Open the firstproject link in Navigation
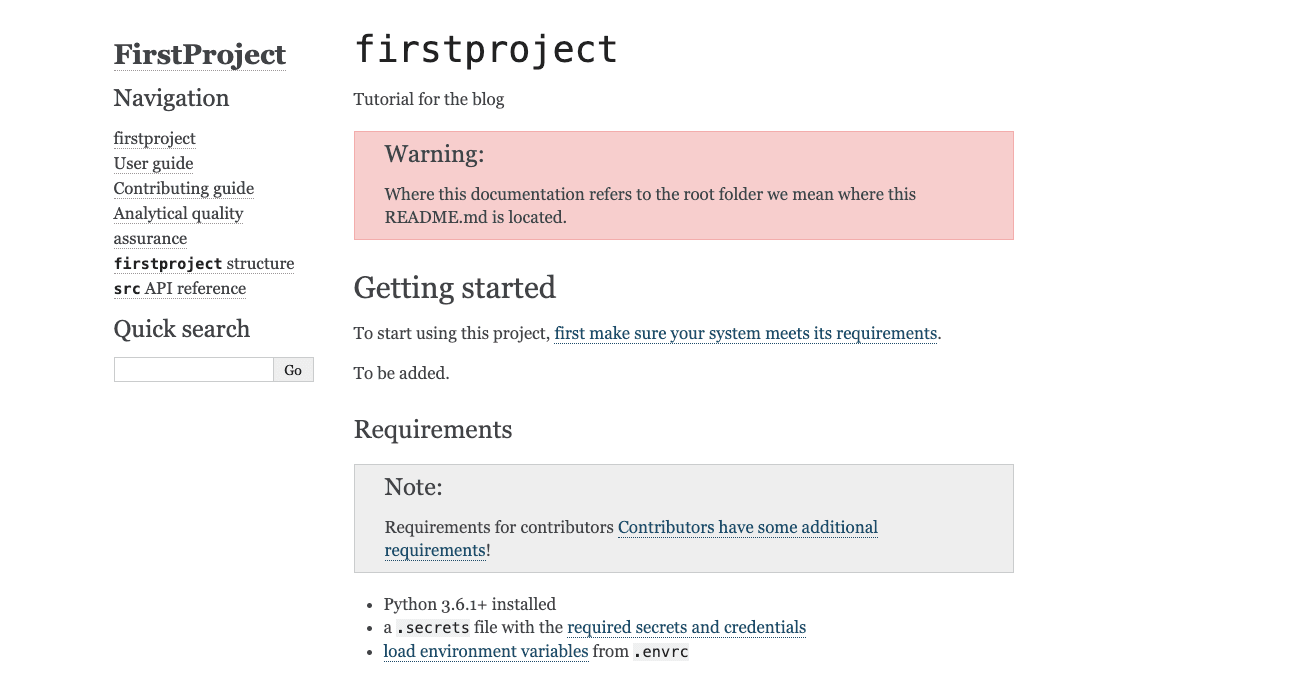The height and width of the screenshot is (673, 1295). click(154, 138)
